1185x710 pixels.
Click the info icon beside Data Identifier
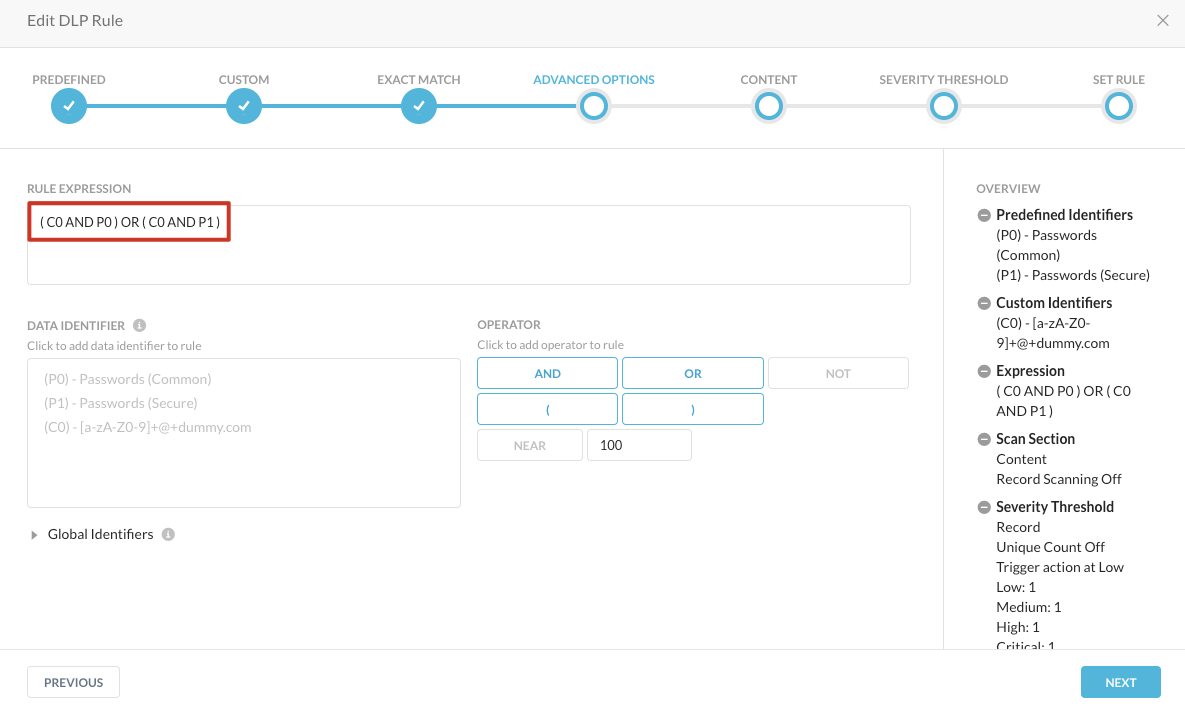[140, 325]
